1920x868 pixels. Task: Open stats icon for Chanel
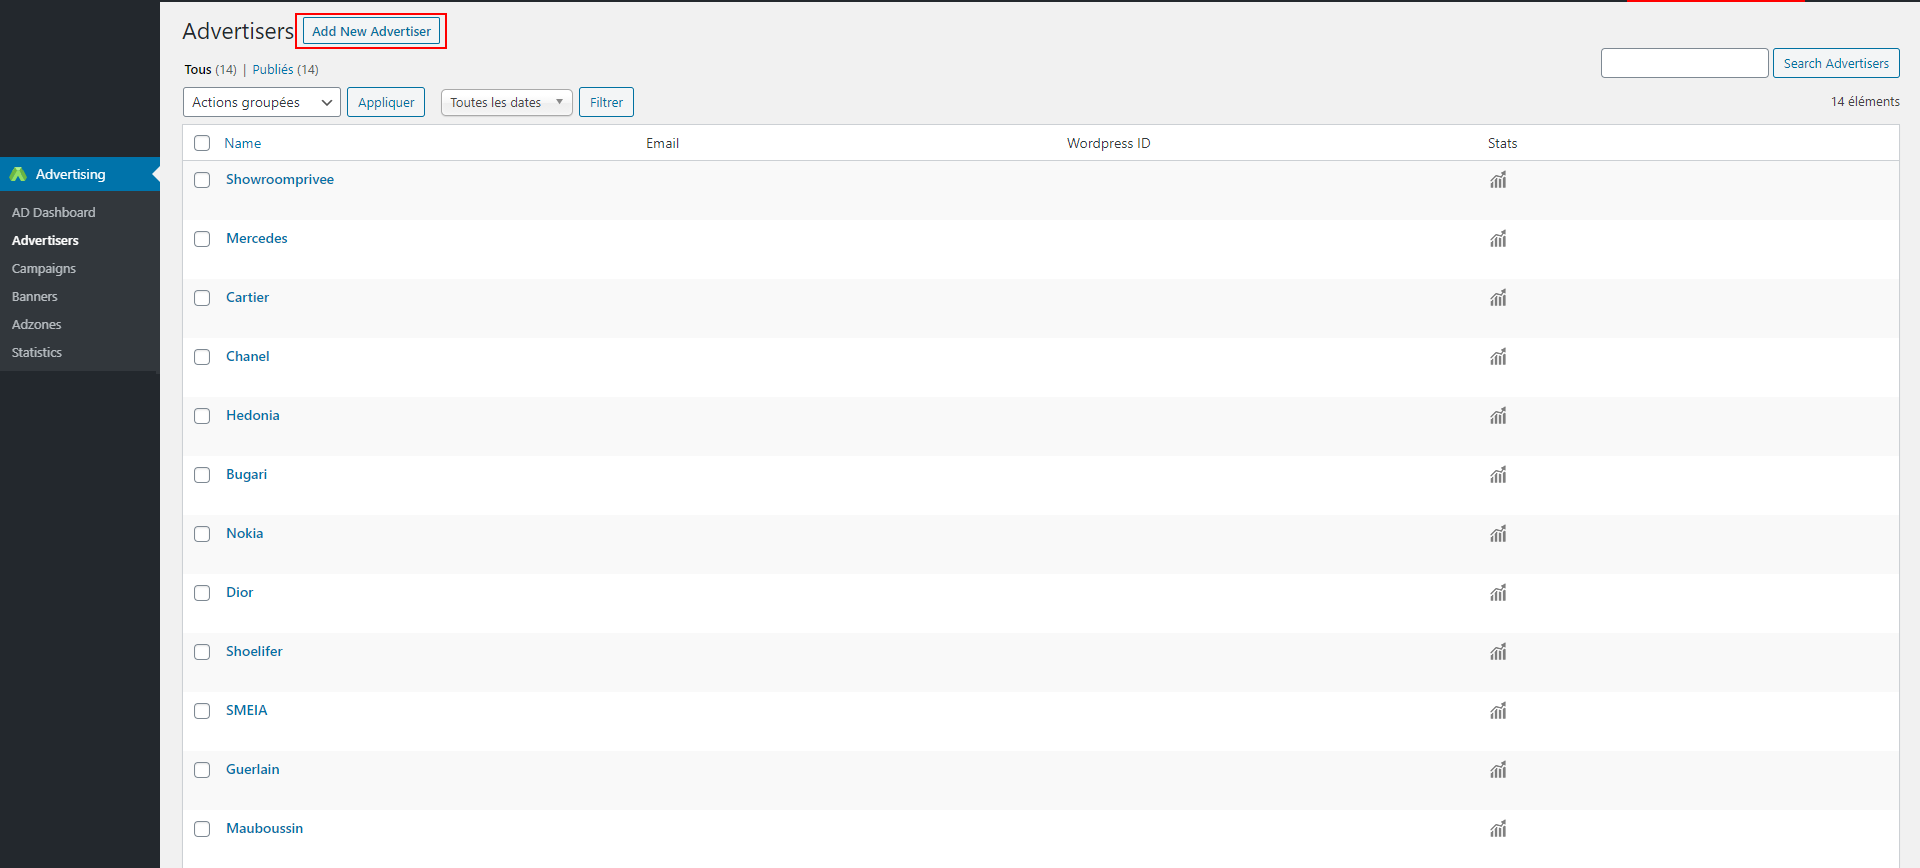click(1498, 357)
